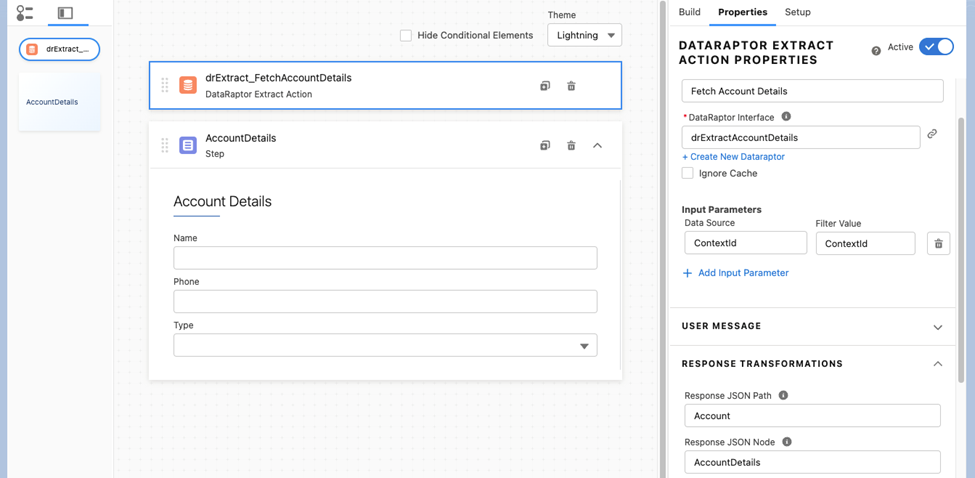Open help icon next to Active
The image size is (975, 478).
876,51
